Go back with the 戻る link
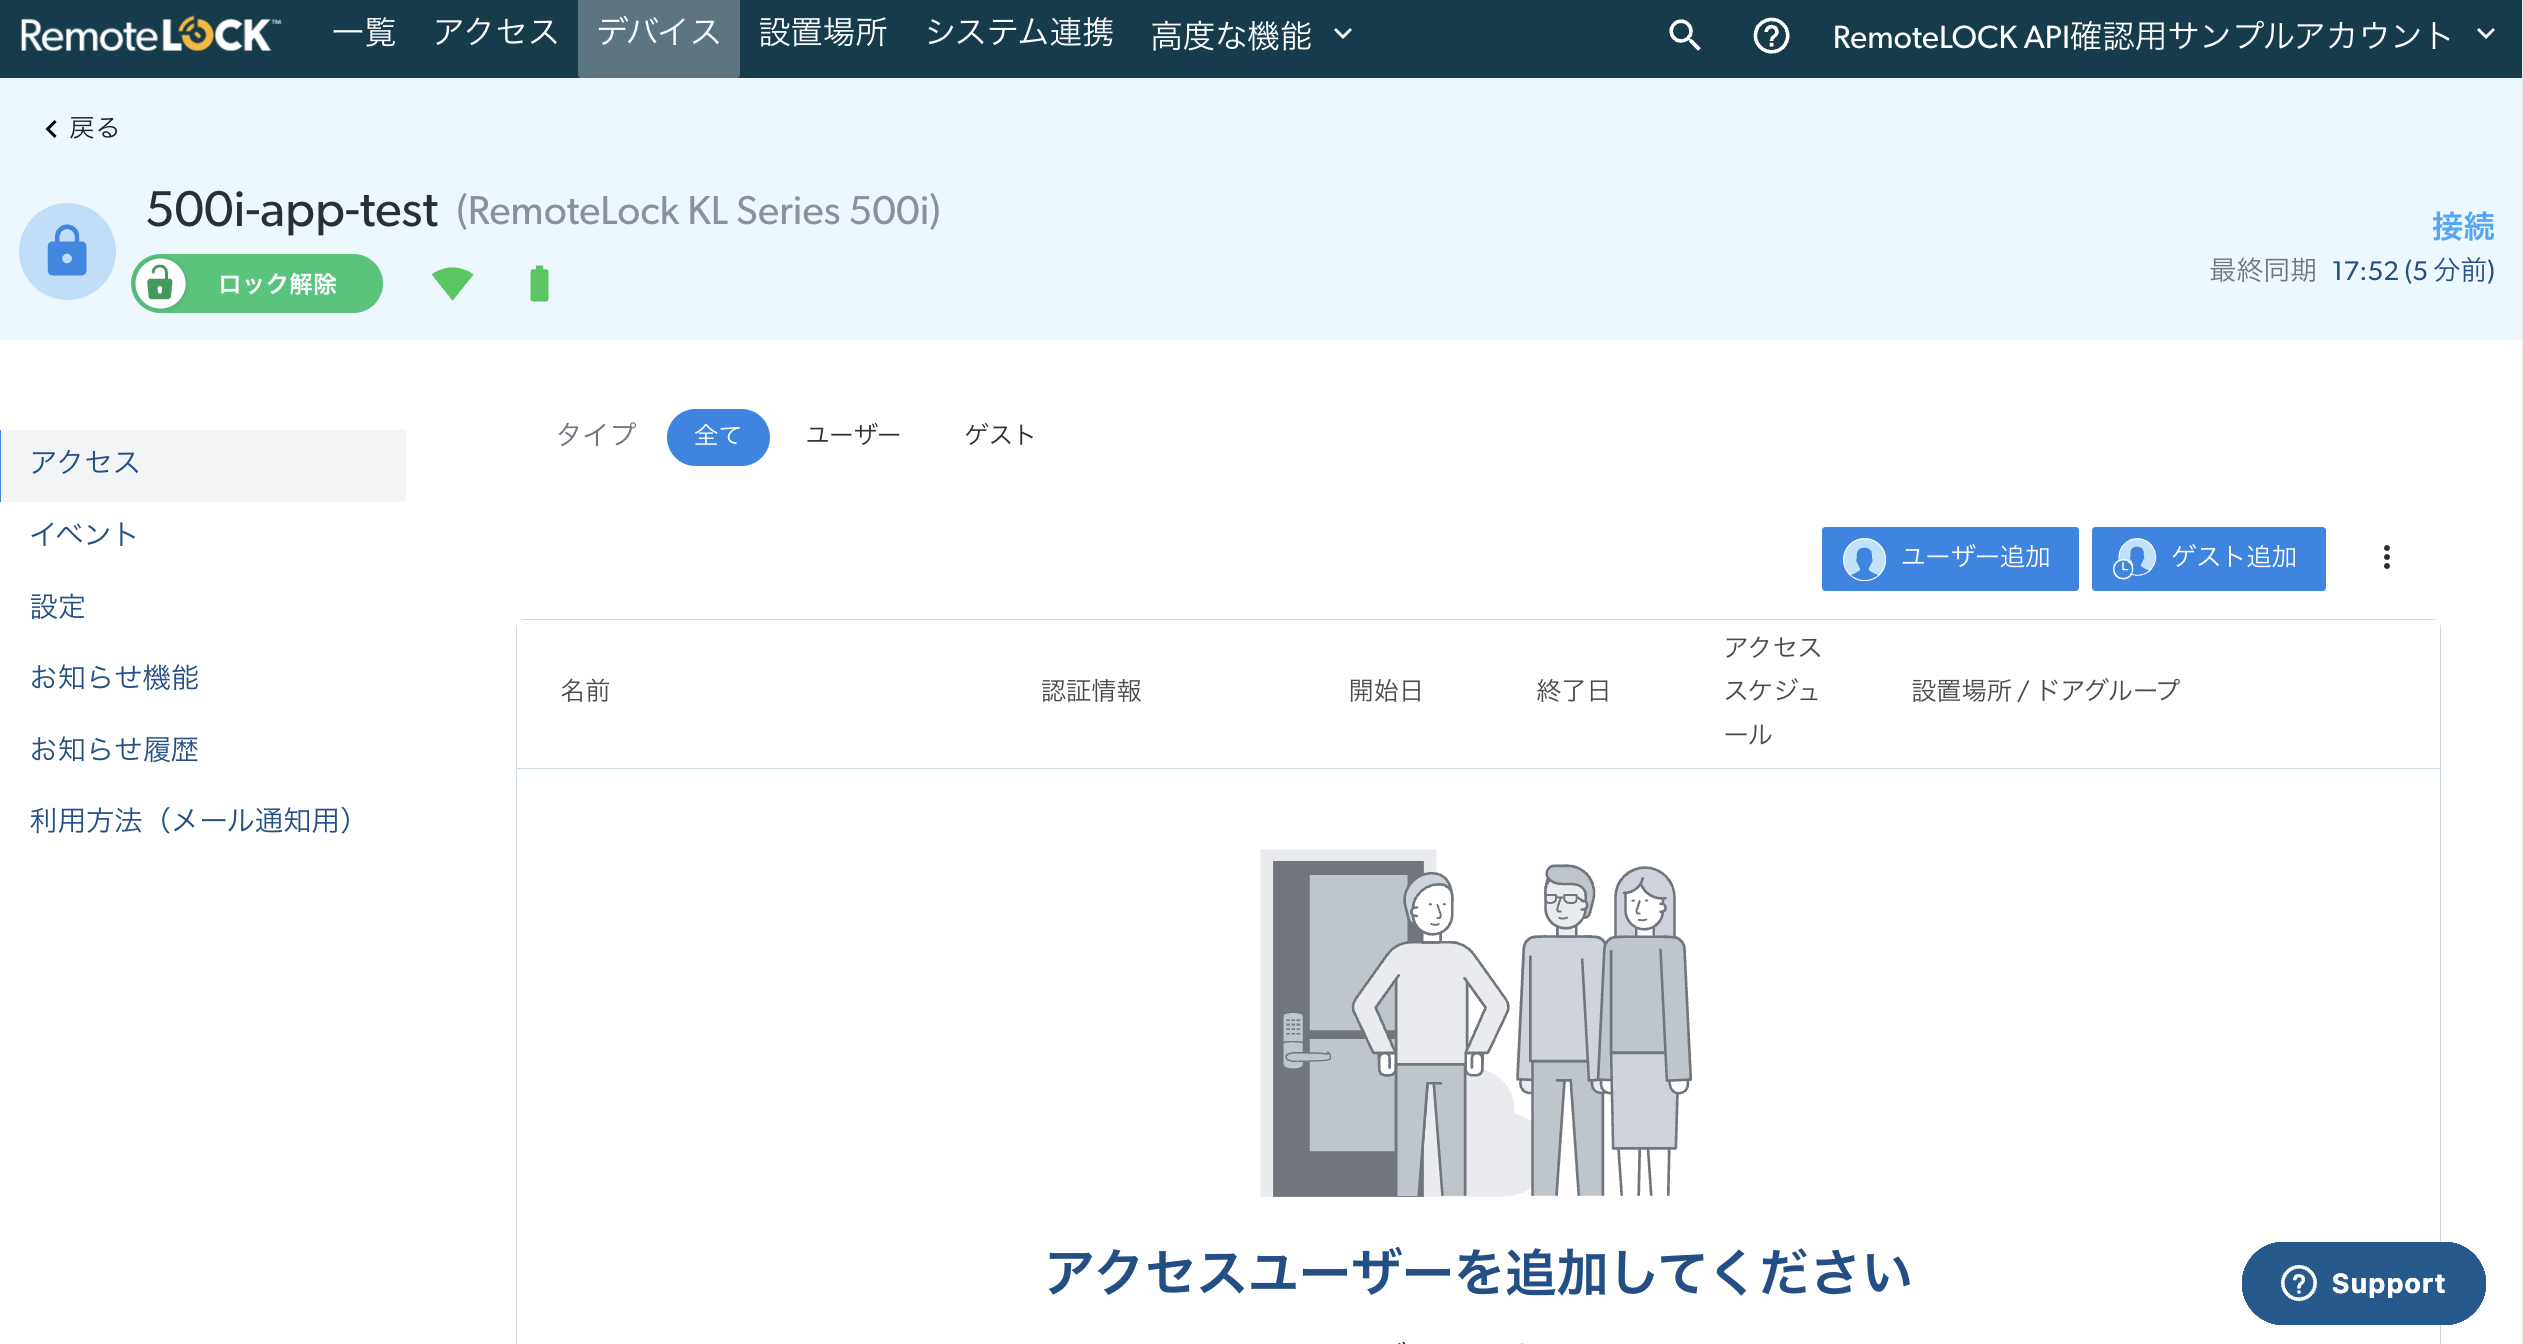The width and height of the screenshot is (2523, 1344). tap(82, 128)
